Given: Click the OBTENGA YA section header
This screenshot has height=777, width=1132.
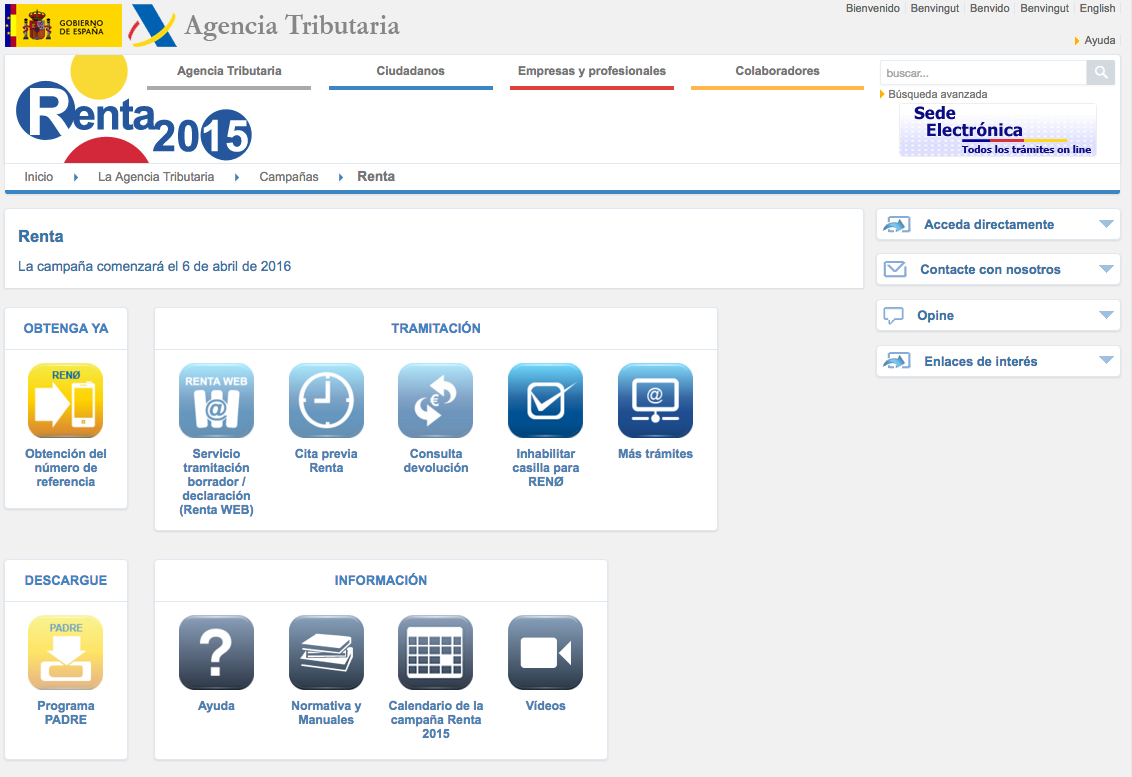Looking at the screenshot, I should [66, 329].
